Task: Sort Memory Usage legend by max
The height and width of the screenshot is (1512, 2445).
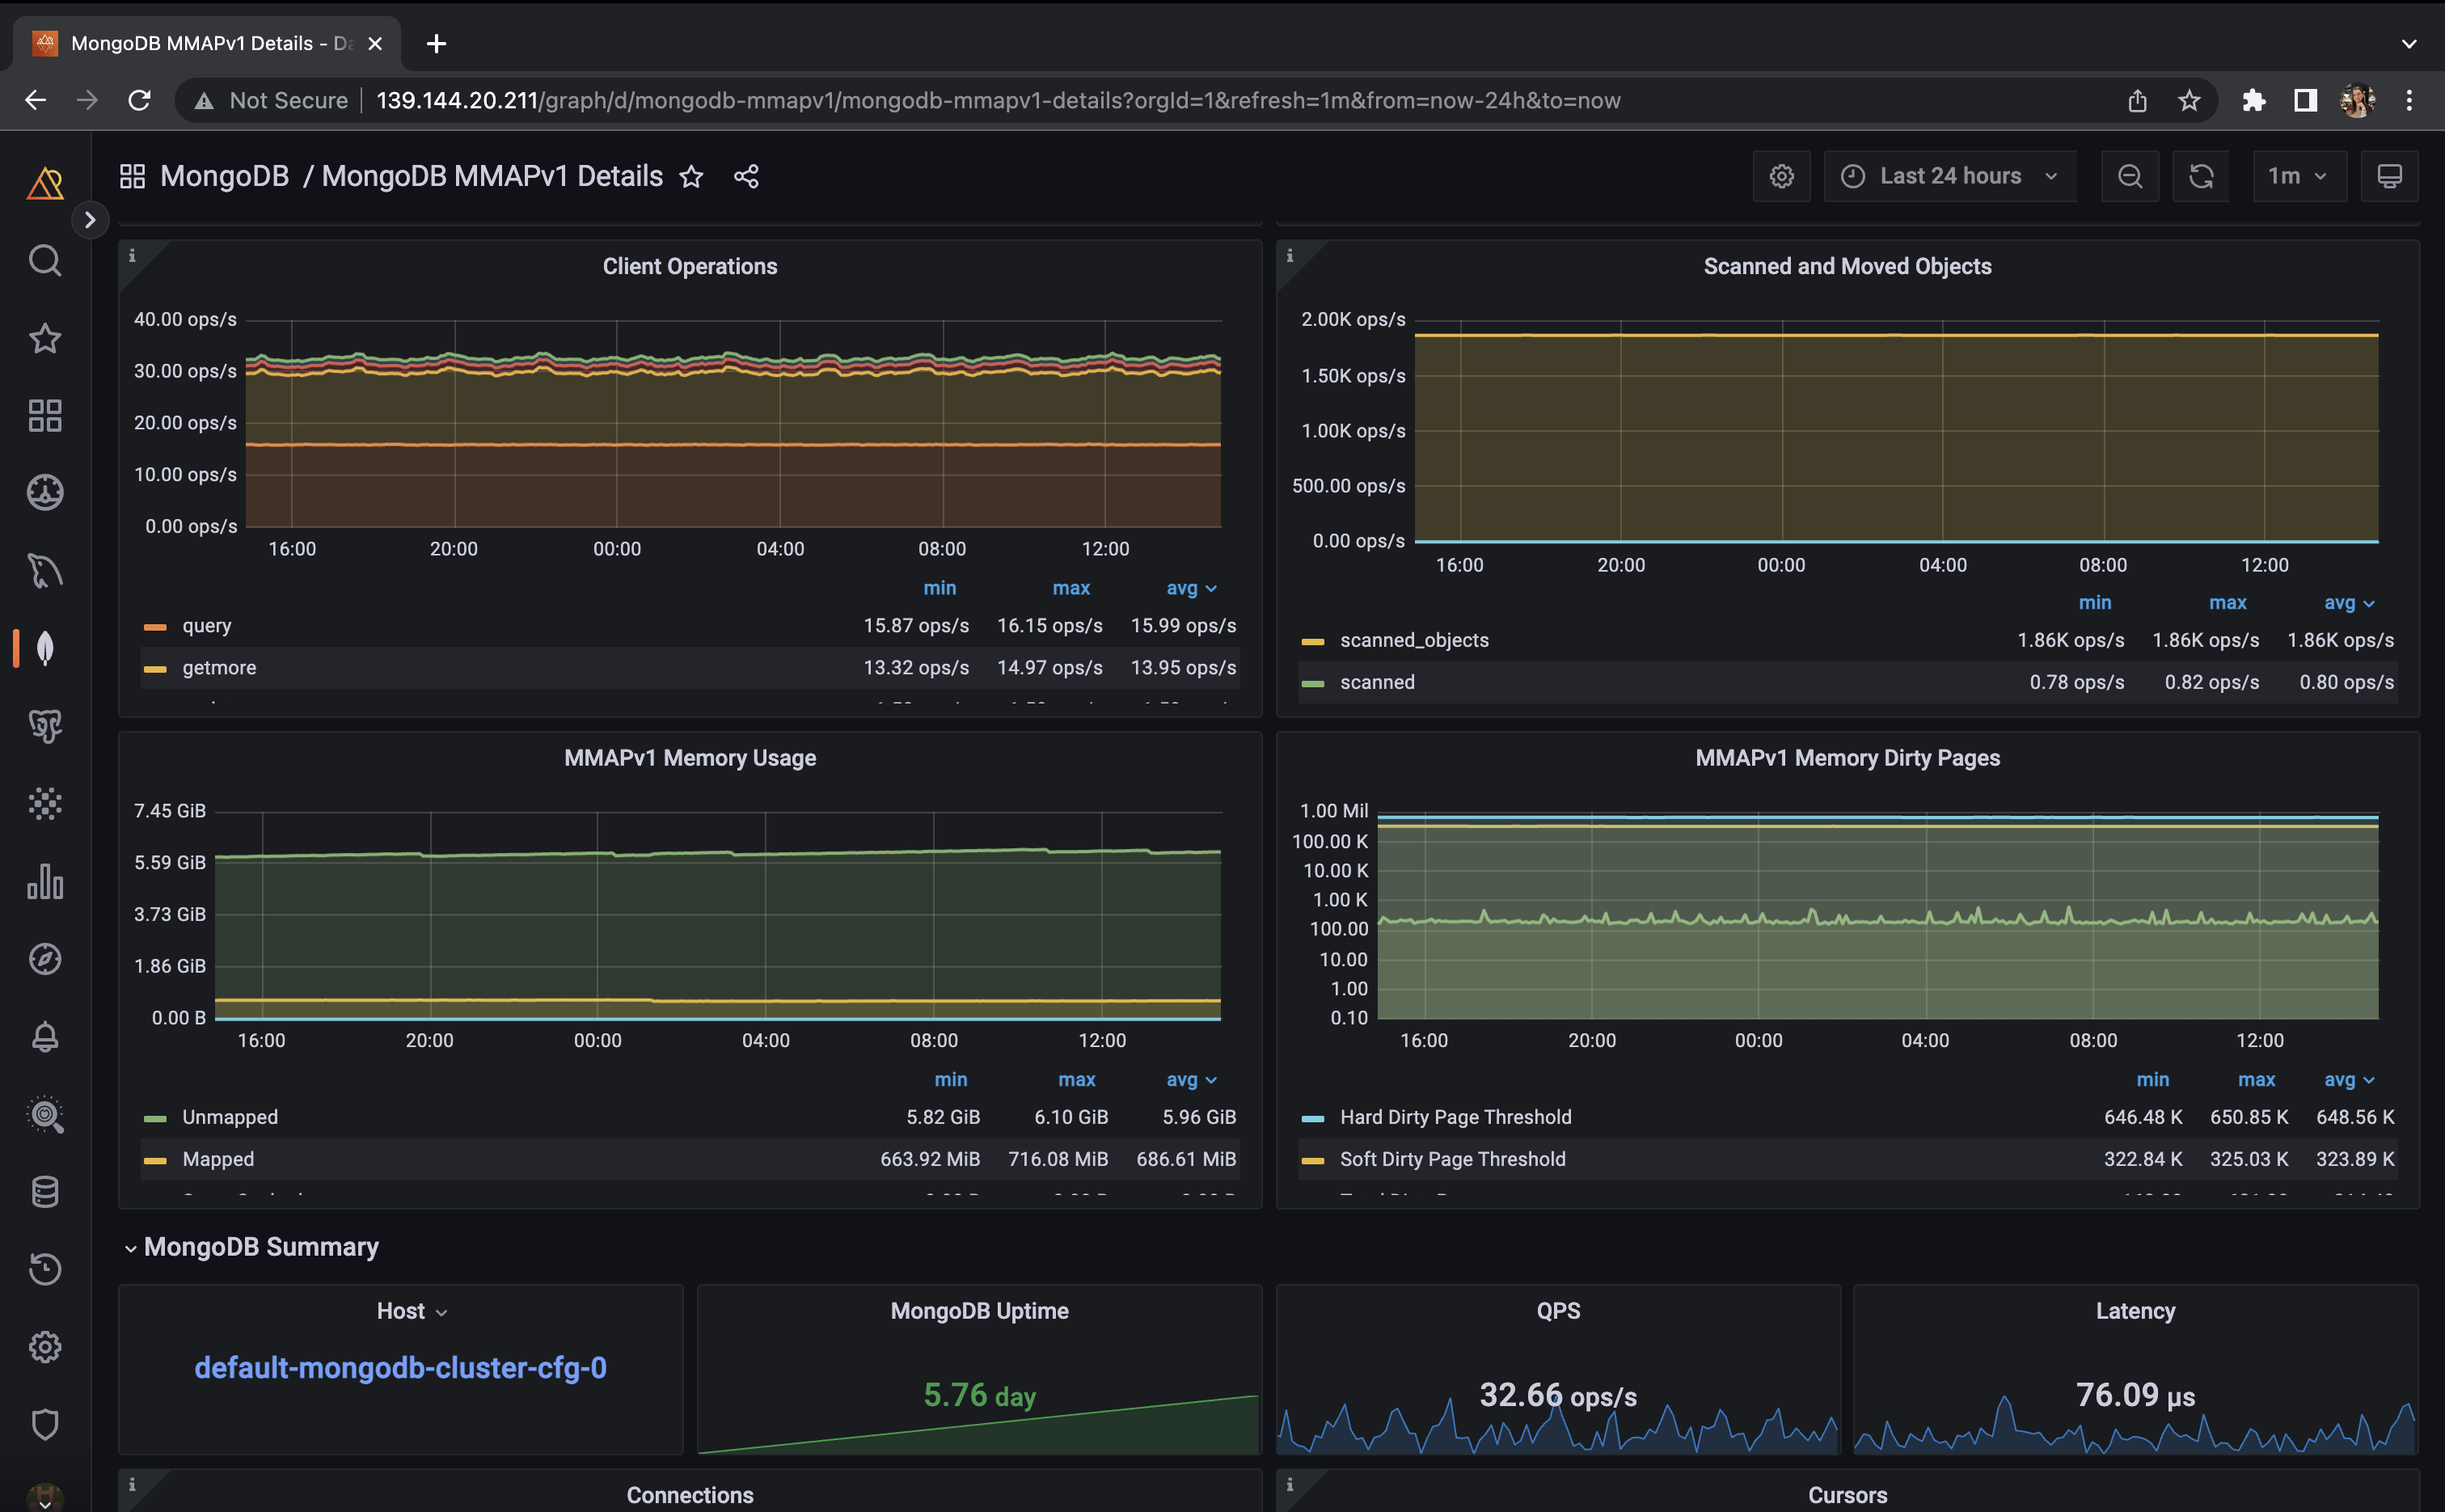Action: click(x=1076, y=1080)
